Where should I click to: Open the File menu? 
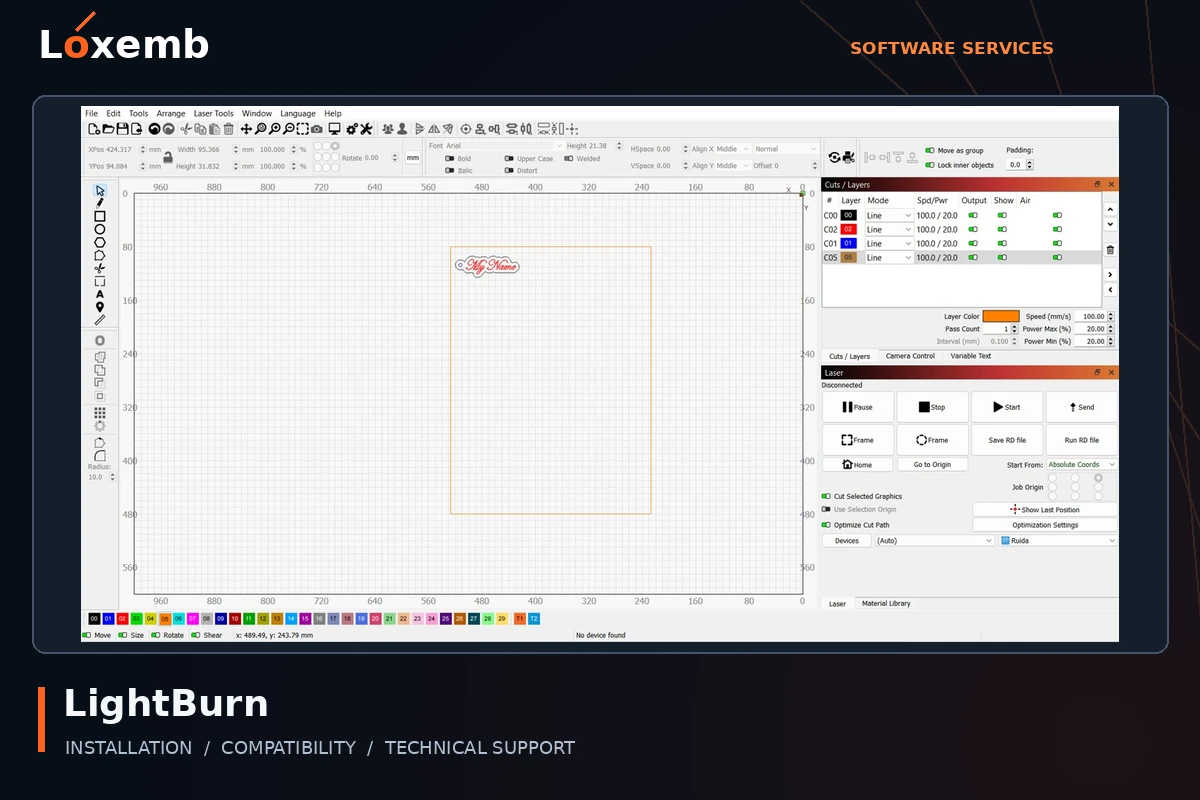click(x=91, y=113)
